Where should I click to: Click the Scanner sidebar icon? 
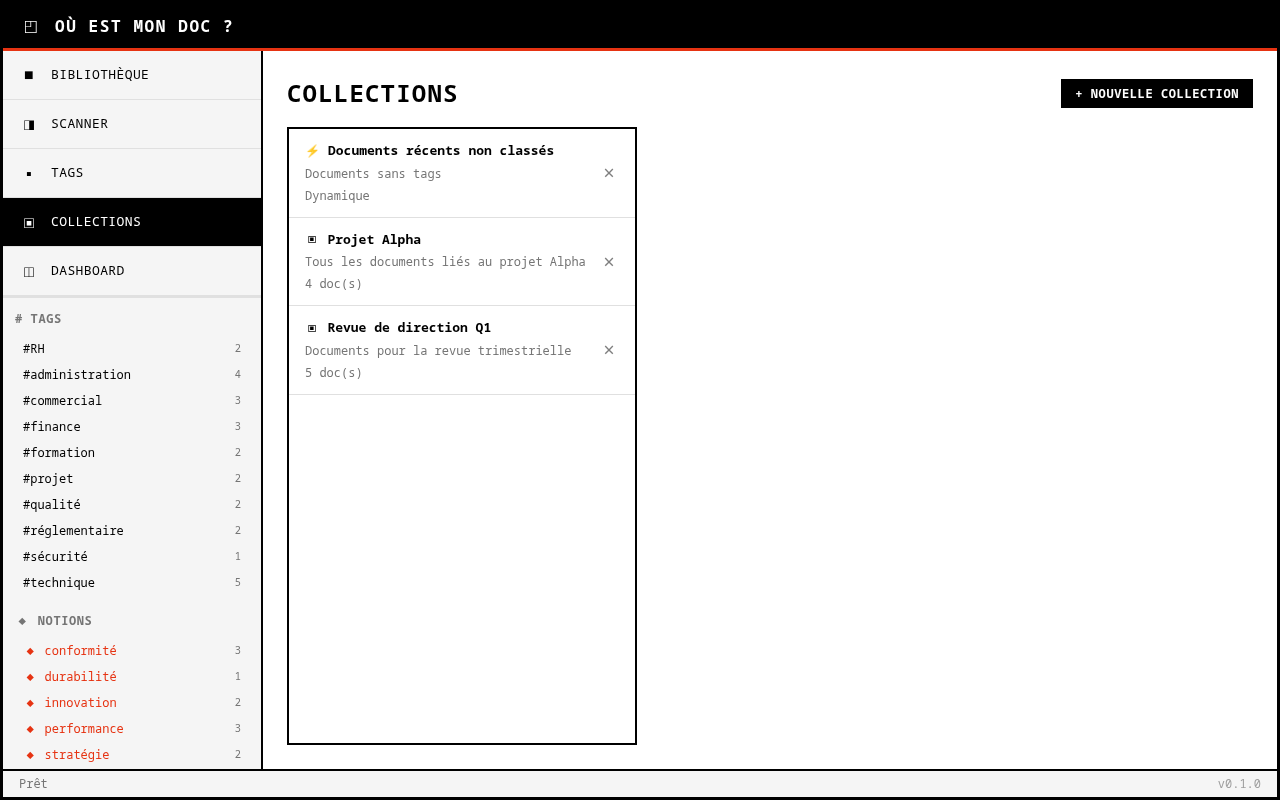pyautogui.click(x=27, y=123)
